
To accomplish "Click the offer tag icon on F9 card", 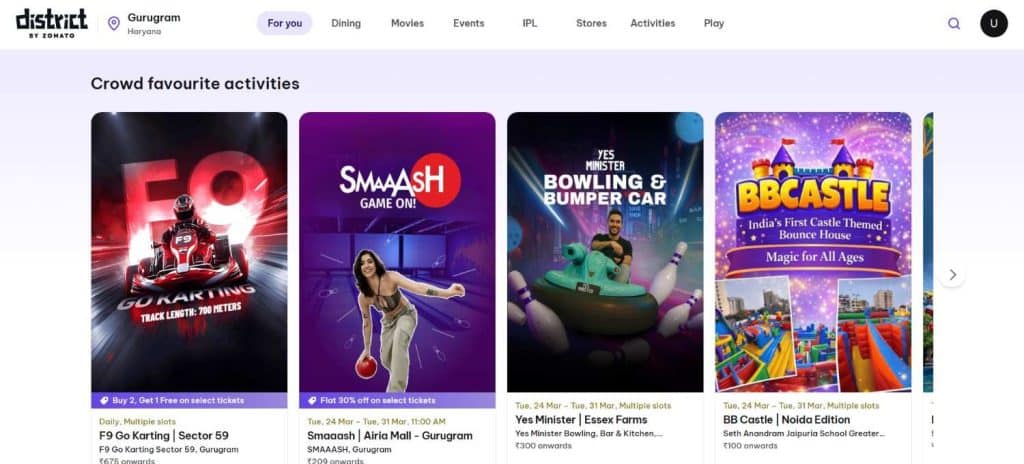I will [x=105, y=400].
